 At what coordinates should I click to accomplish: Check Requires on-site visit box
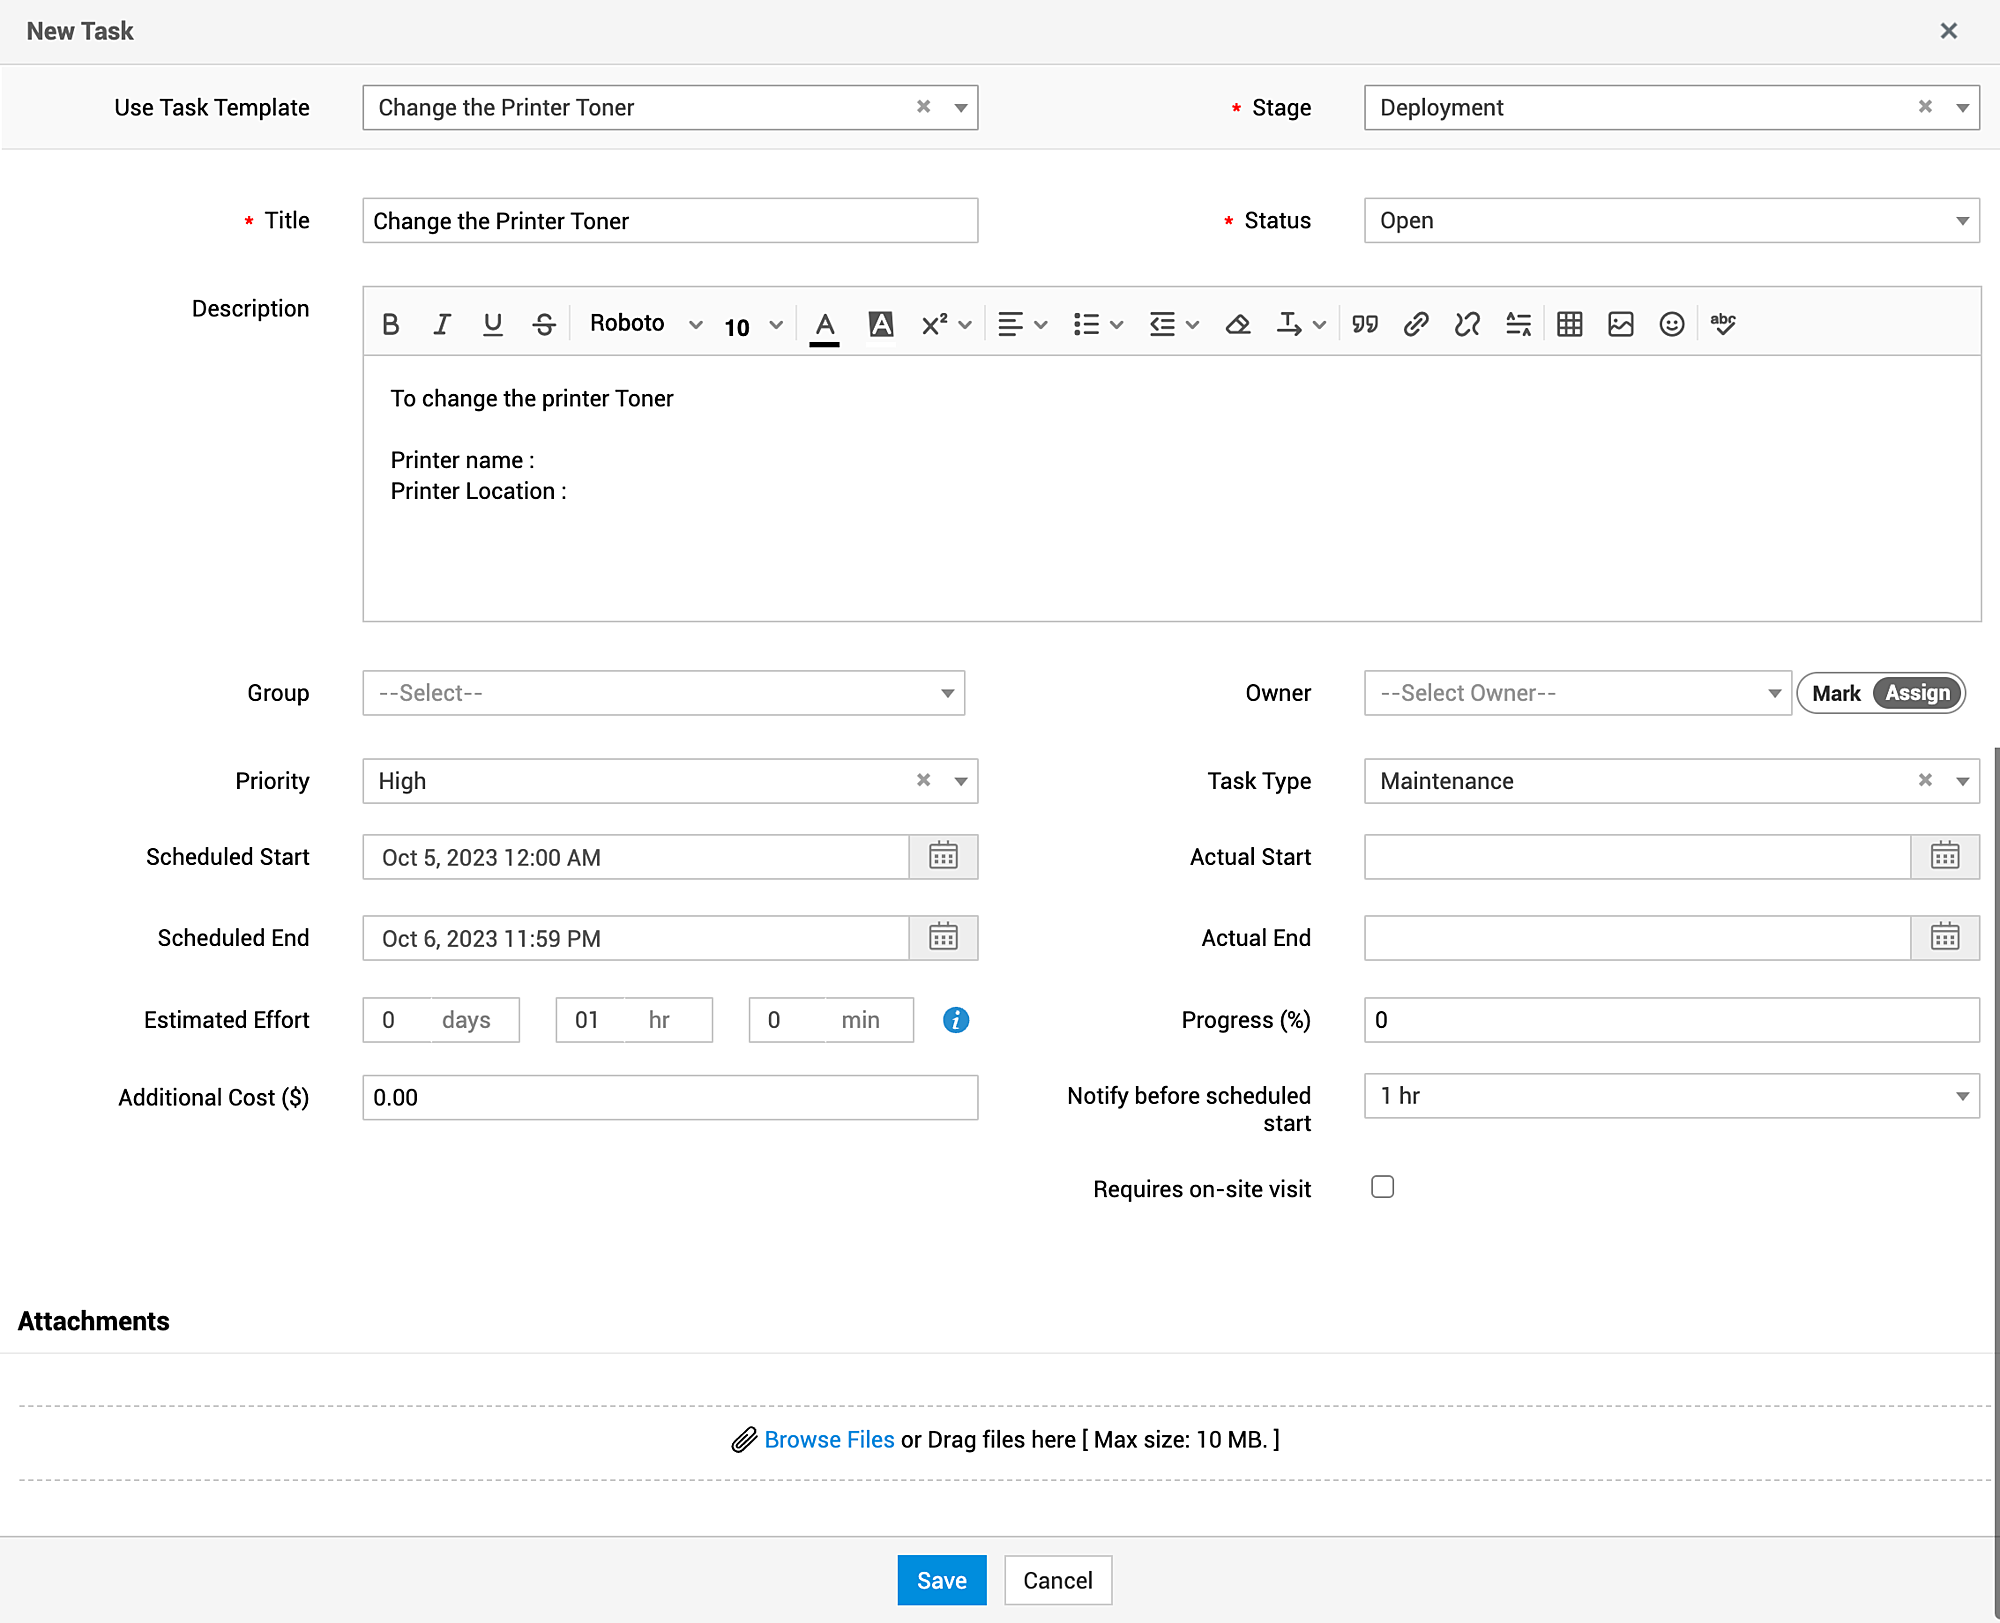click(1382, 1187)
